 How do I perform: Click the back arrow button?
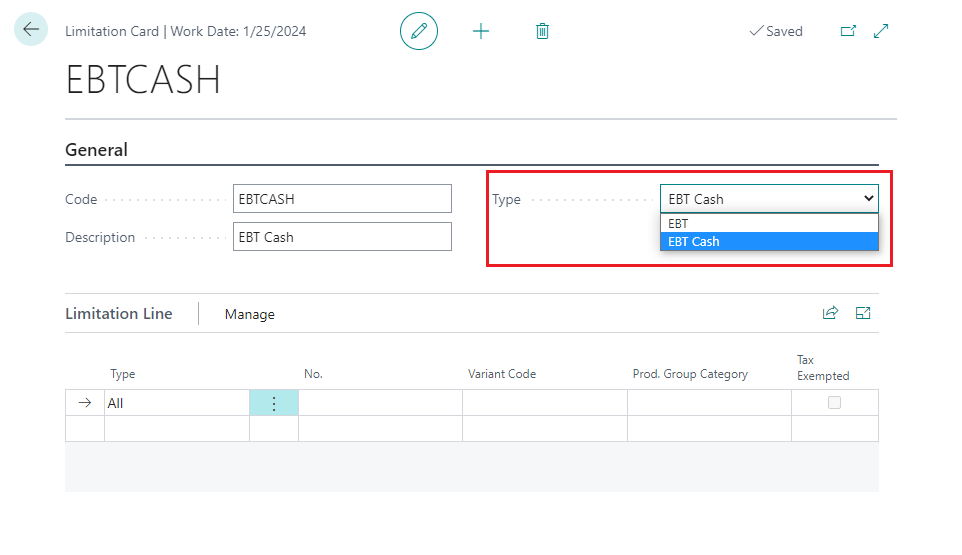click(x=31, y=30)
